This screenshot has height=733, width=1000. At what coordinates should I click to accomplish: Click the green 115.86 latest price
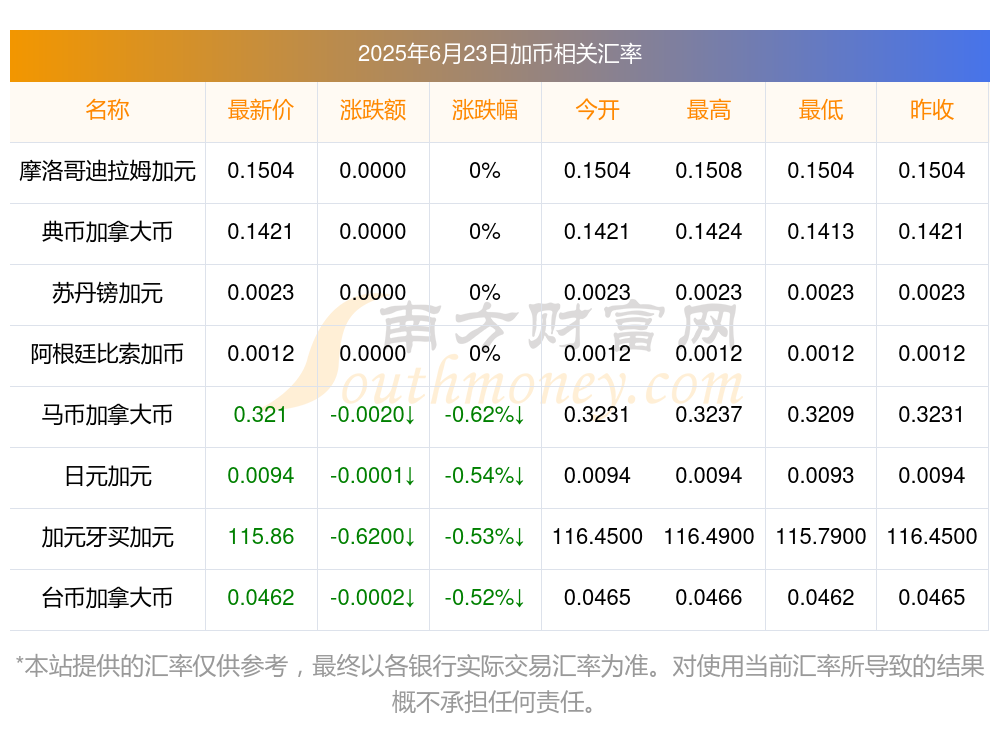click(x=260, y=536)
